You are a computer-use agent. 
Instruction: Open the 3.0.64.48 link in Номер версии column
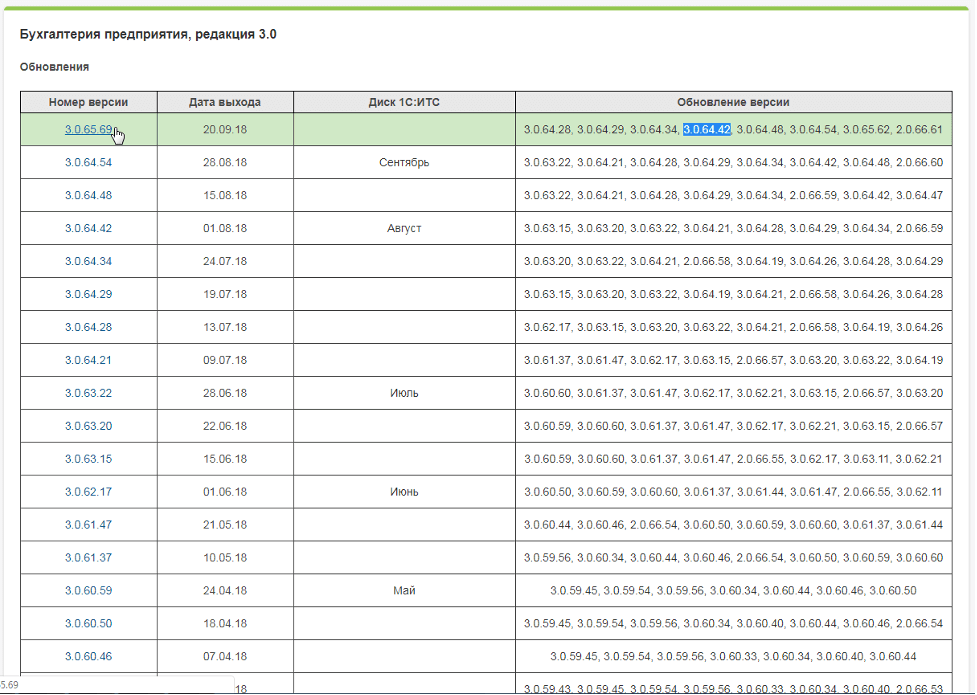(x=88, y=196)
